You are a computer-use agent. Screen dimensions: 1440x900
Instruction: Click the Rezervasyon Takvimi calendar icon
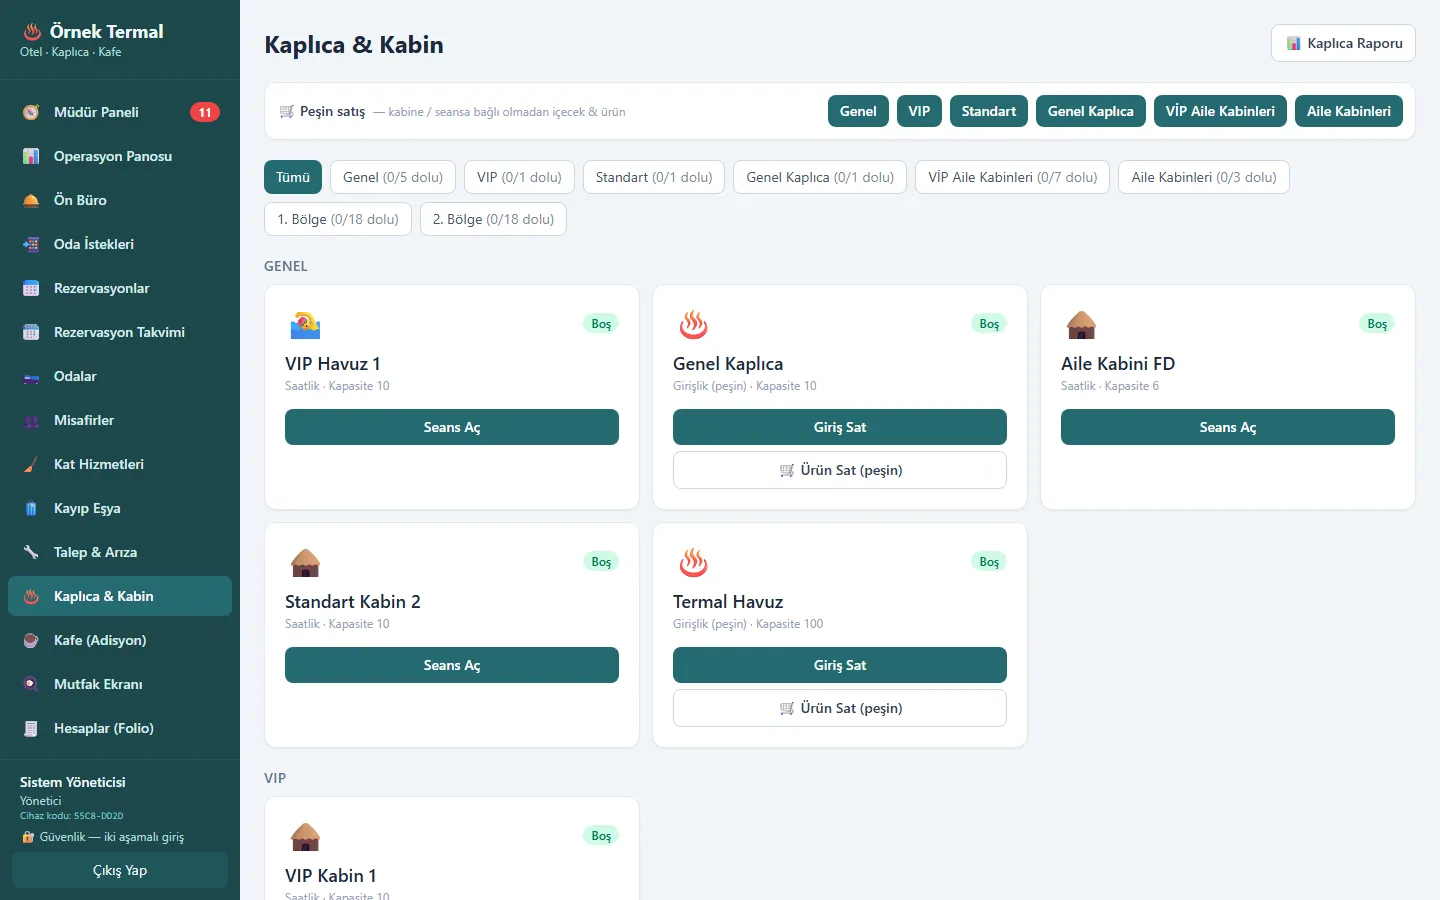31,332
